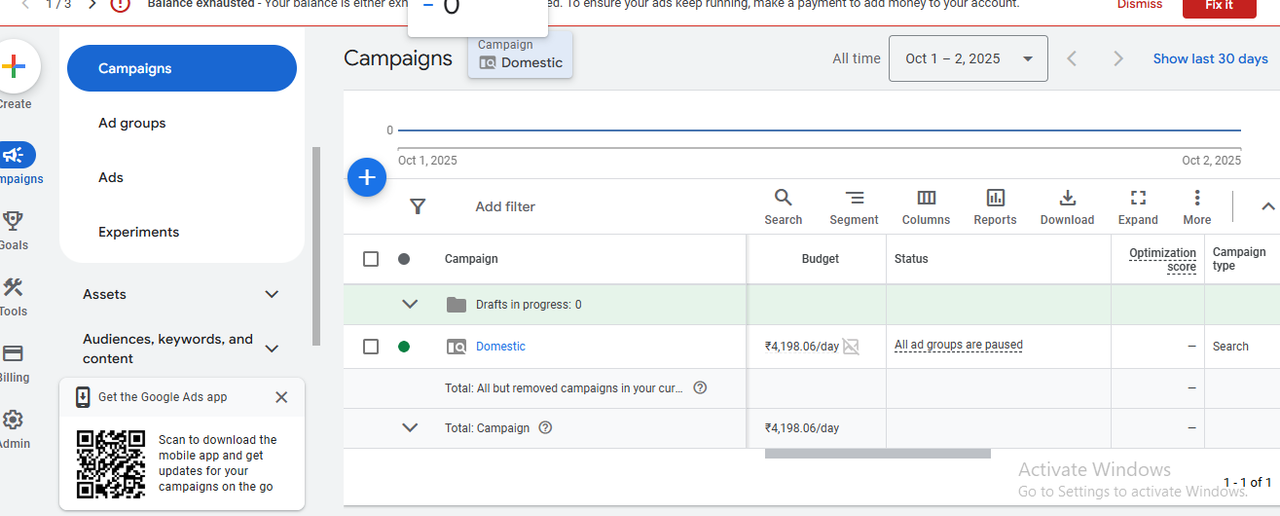Screen dimensions: 1280x516
Task: Click help icon next to Total: Campaign
Action: coord(545,428)
